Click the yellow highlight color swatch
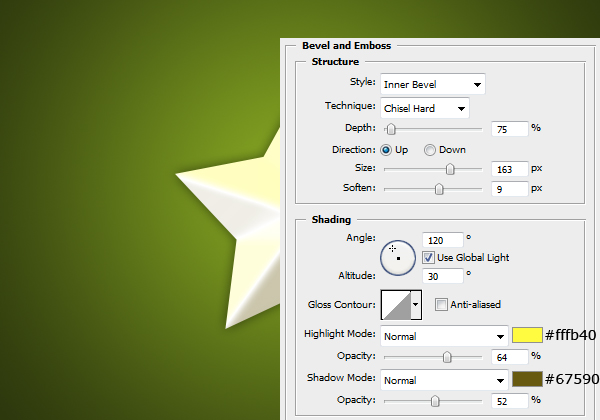This screenshot has height=420, width=600. click(x=527, y=335)
